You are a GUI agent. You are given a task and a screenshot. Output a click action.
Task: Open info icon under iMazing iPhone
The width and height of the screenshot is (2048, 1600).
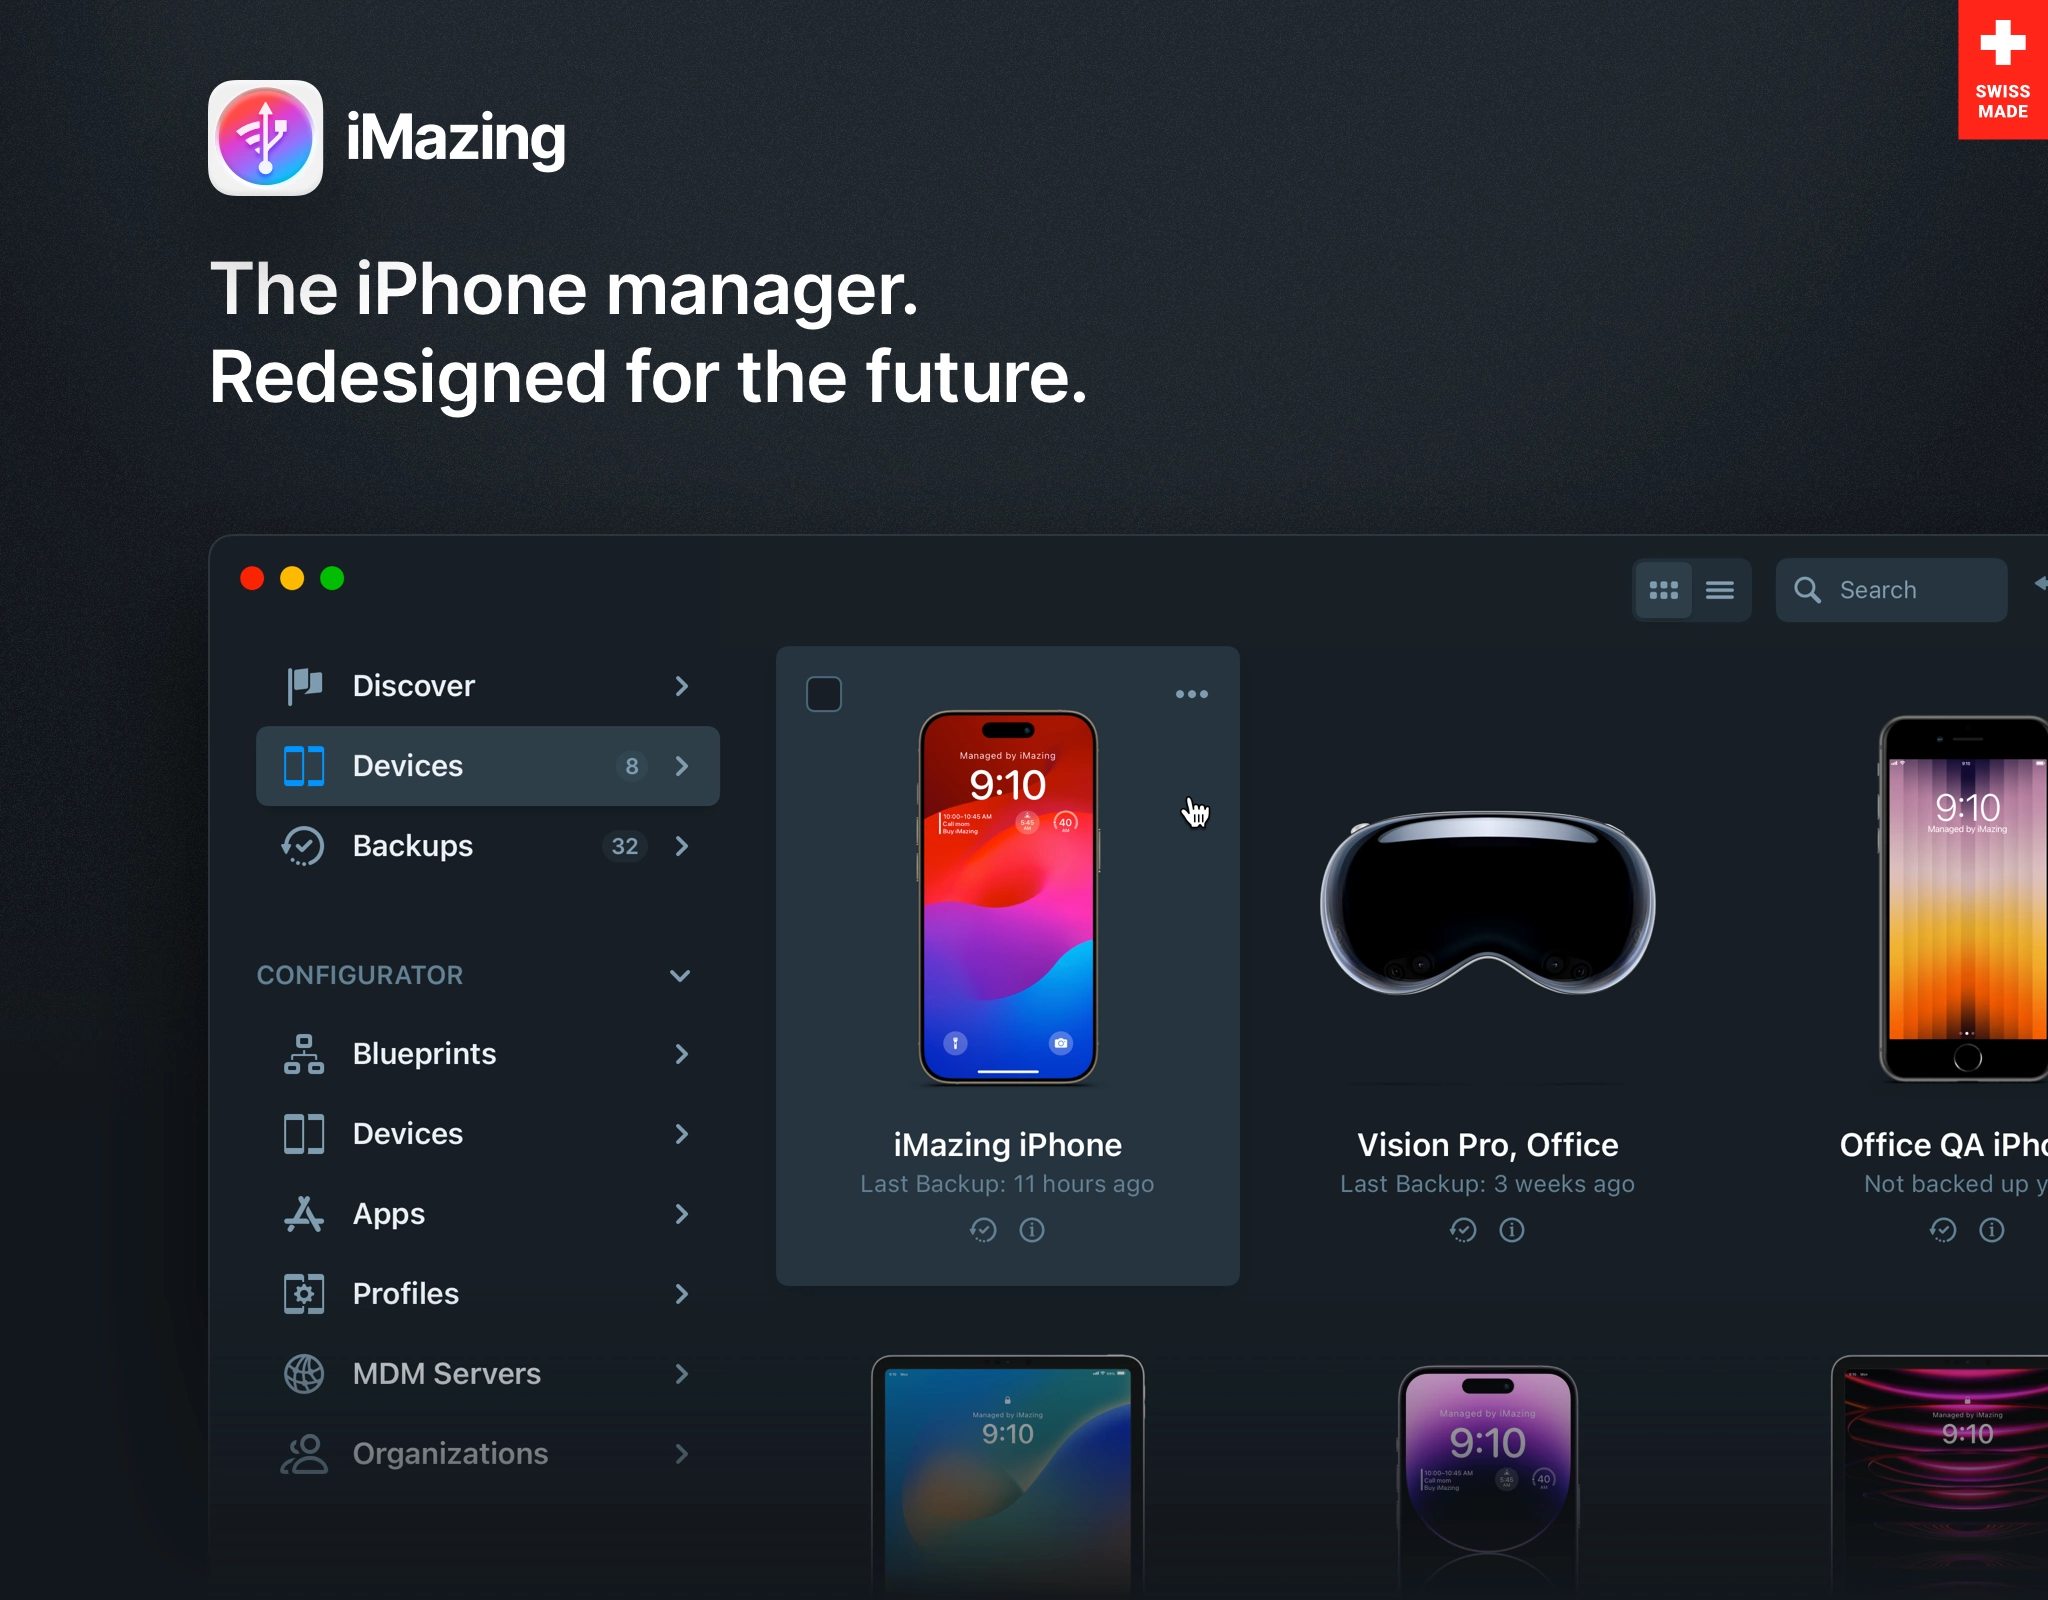1032,1230
